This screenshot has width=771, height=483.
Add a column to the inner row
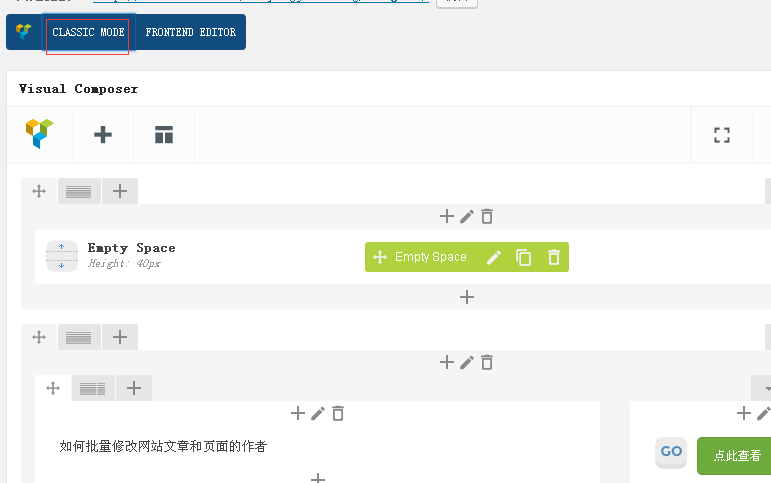134,388
